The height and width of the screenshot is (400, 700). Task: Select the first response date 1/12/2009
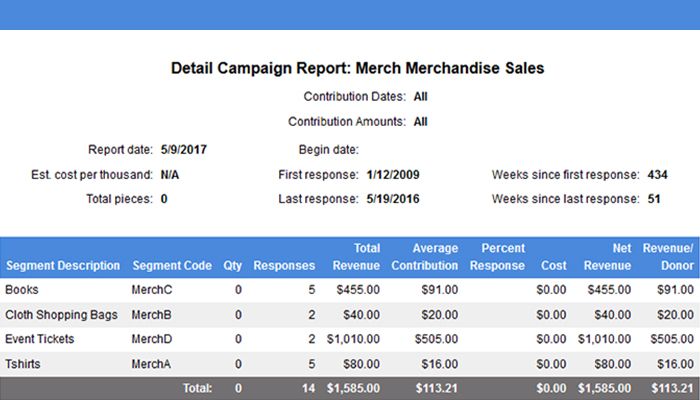click(392, 175)
